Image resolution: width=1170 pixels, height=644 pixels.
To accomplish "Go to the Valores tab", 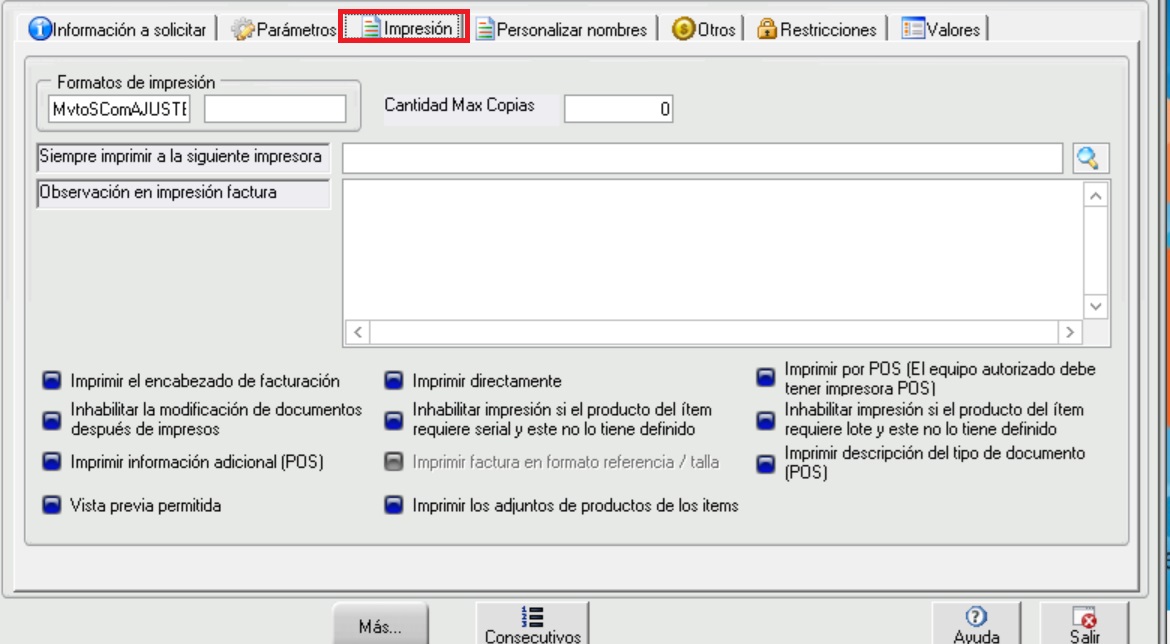I will coord(941,30).
